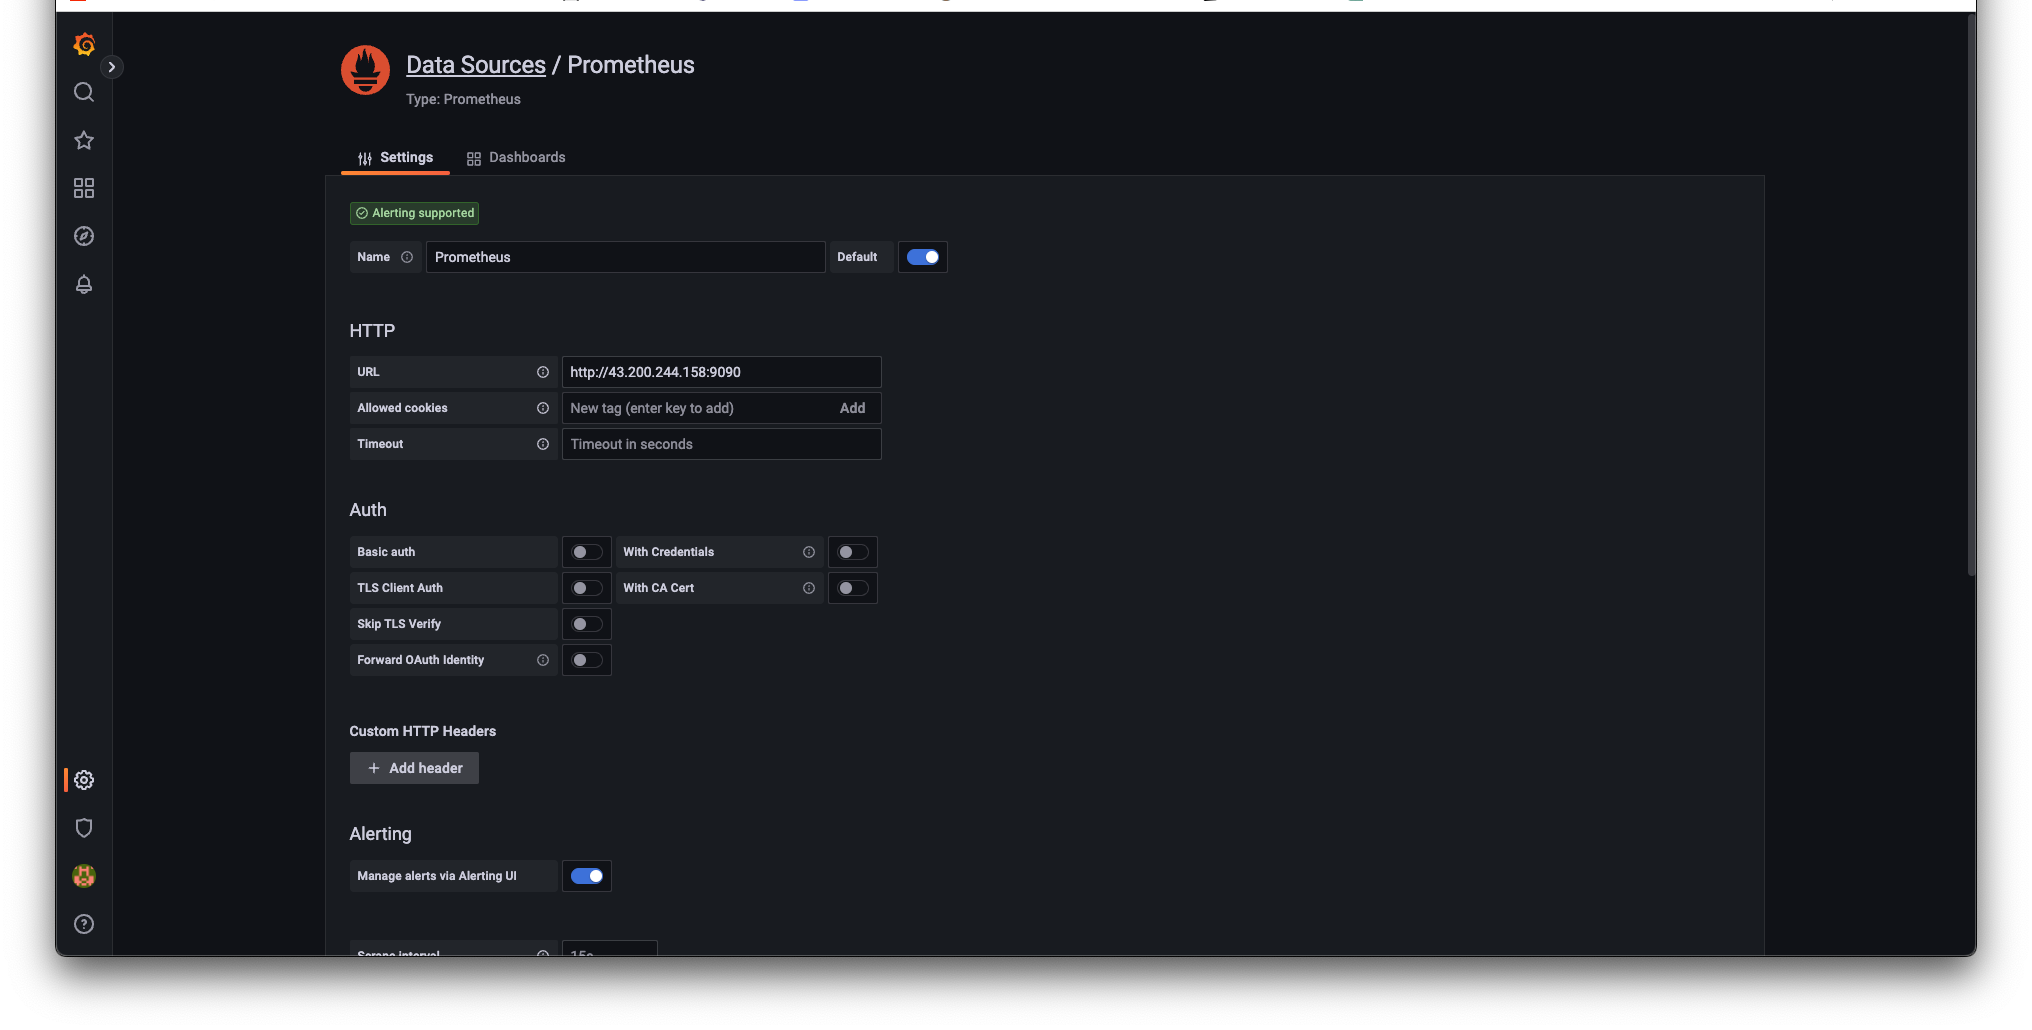Click the Prometheus flame logo
Screen dimensions: 2032x1030
coord(365,70)
